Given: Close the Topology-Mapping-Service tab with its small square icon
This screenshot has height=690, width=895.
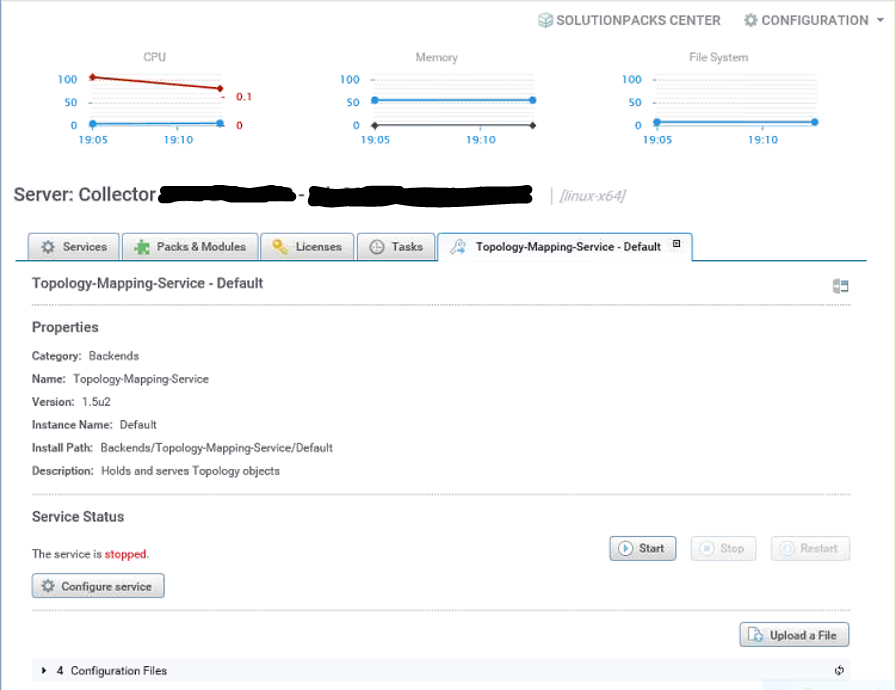Looking at the screenshot, I should [676, 244].
